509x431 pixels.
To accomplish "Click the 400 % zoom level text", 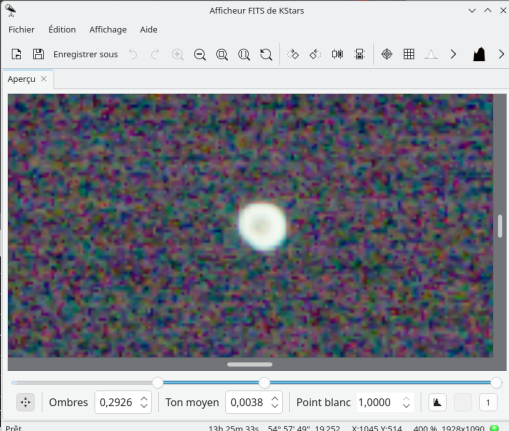I will pos(426,428).
